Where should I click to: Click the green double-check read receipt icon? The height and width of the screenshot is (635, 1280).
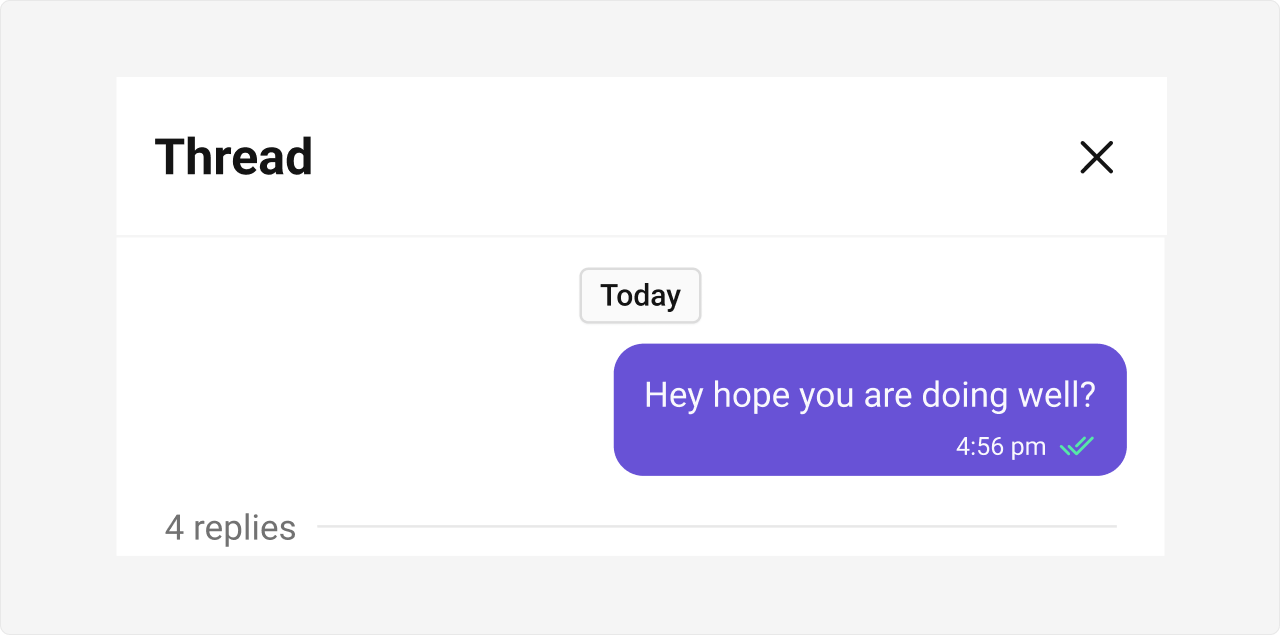coord(1077,446)
